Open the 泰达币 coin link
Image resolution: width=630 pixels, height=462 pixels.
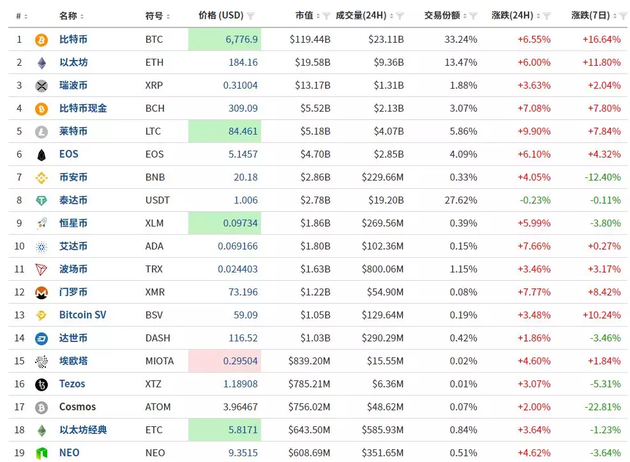(x=73, y=200)
